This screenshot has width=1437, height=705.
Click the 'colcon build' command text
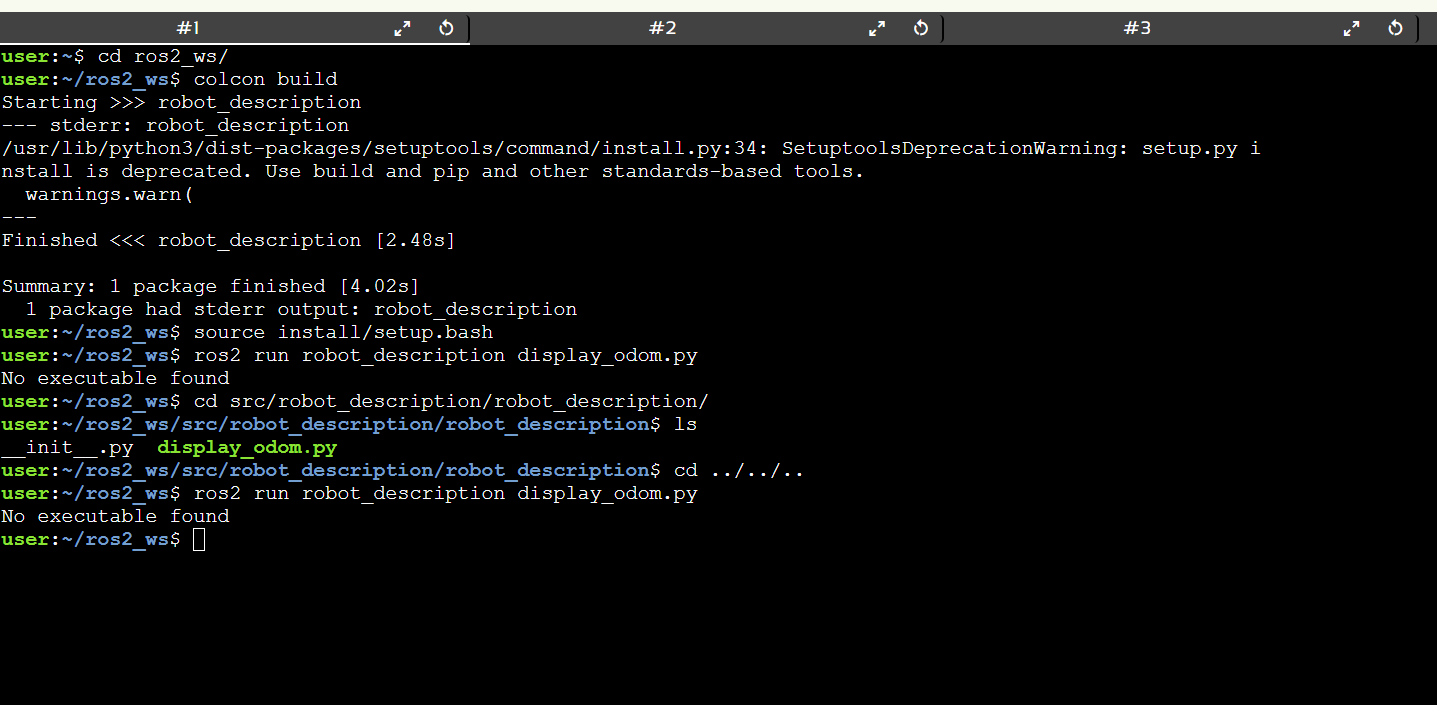[x=265, y=79]
